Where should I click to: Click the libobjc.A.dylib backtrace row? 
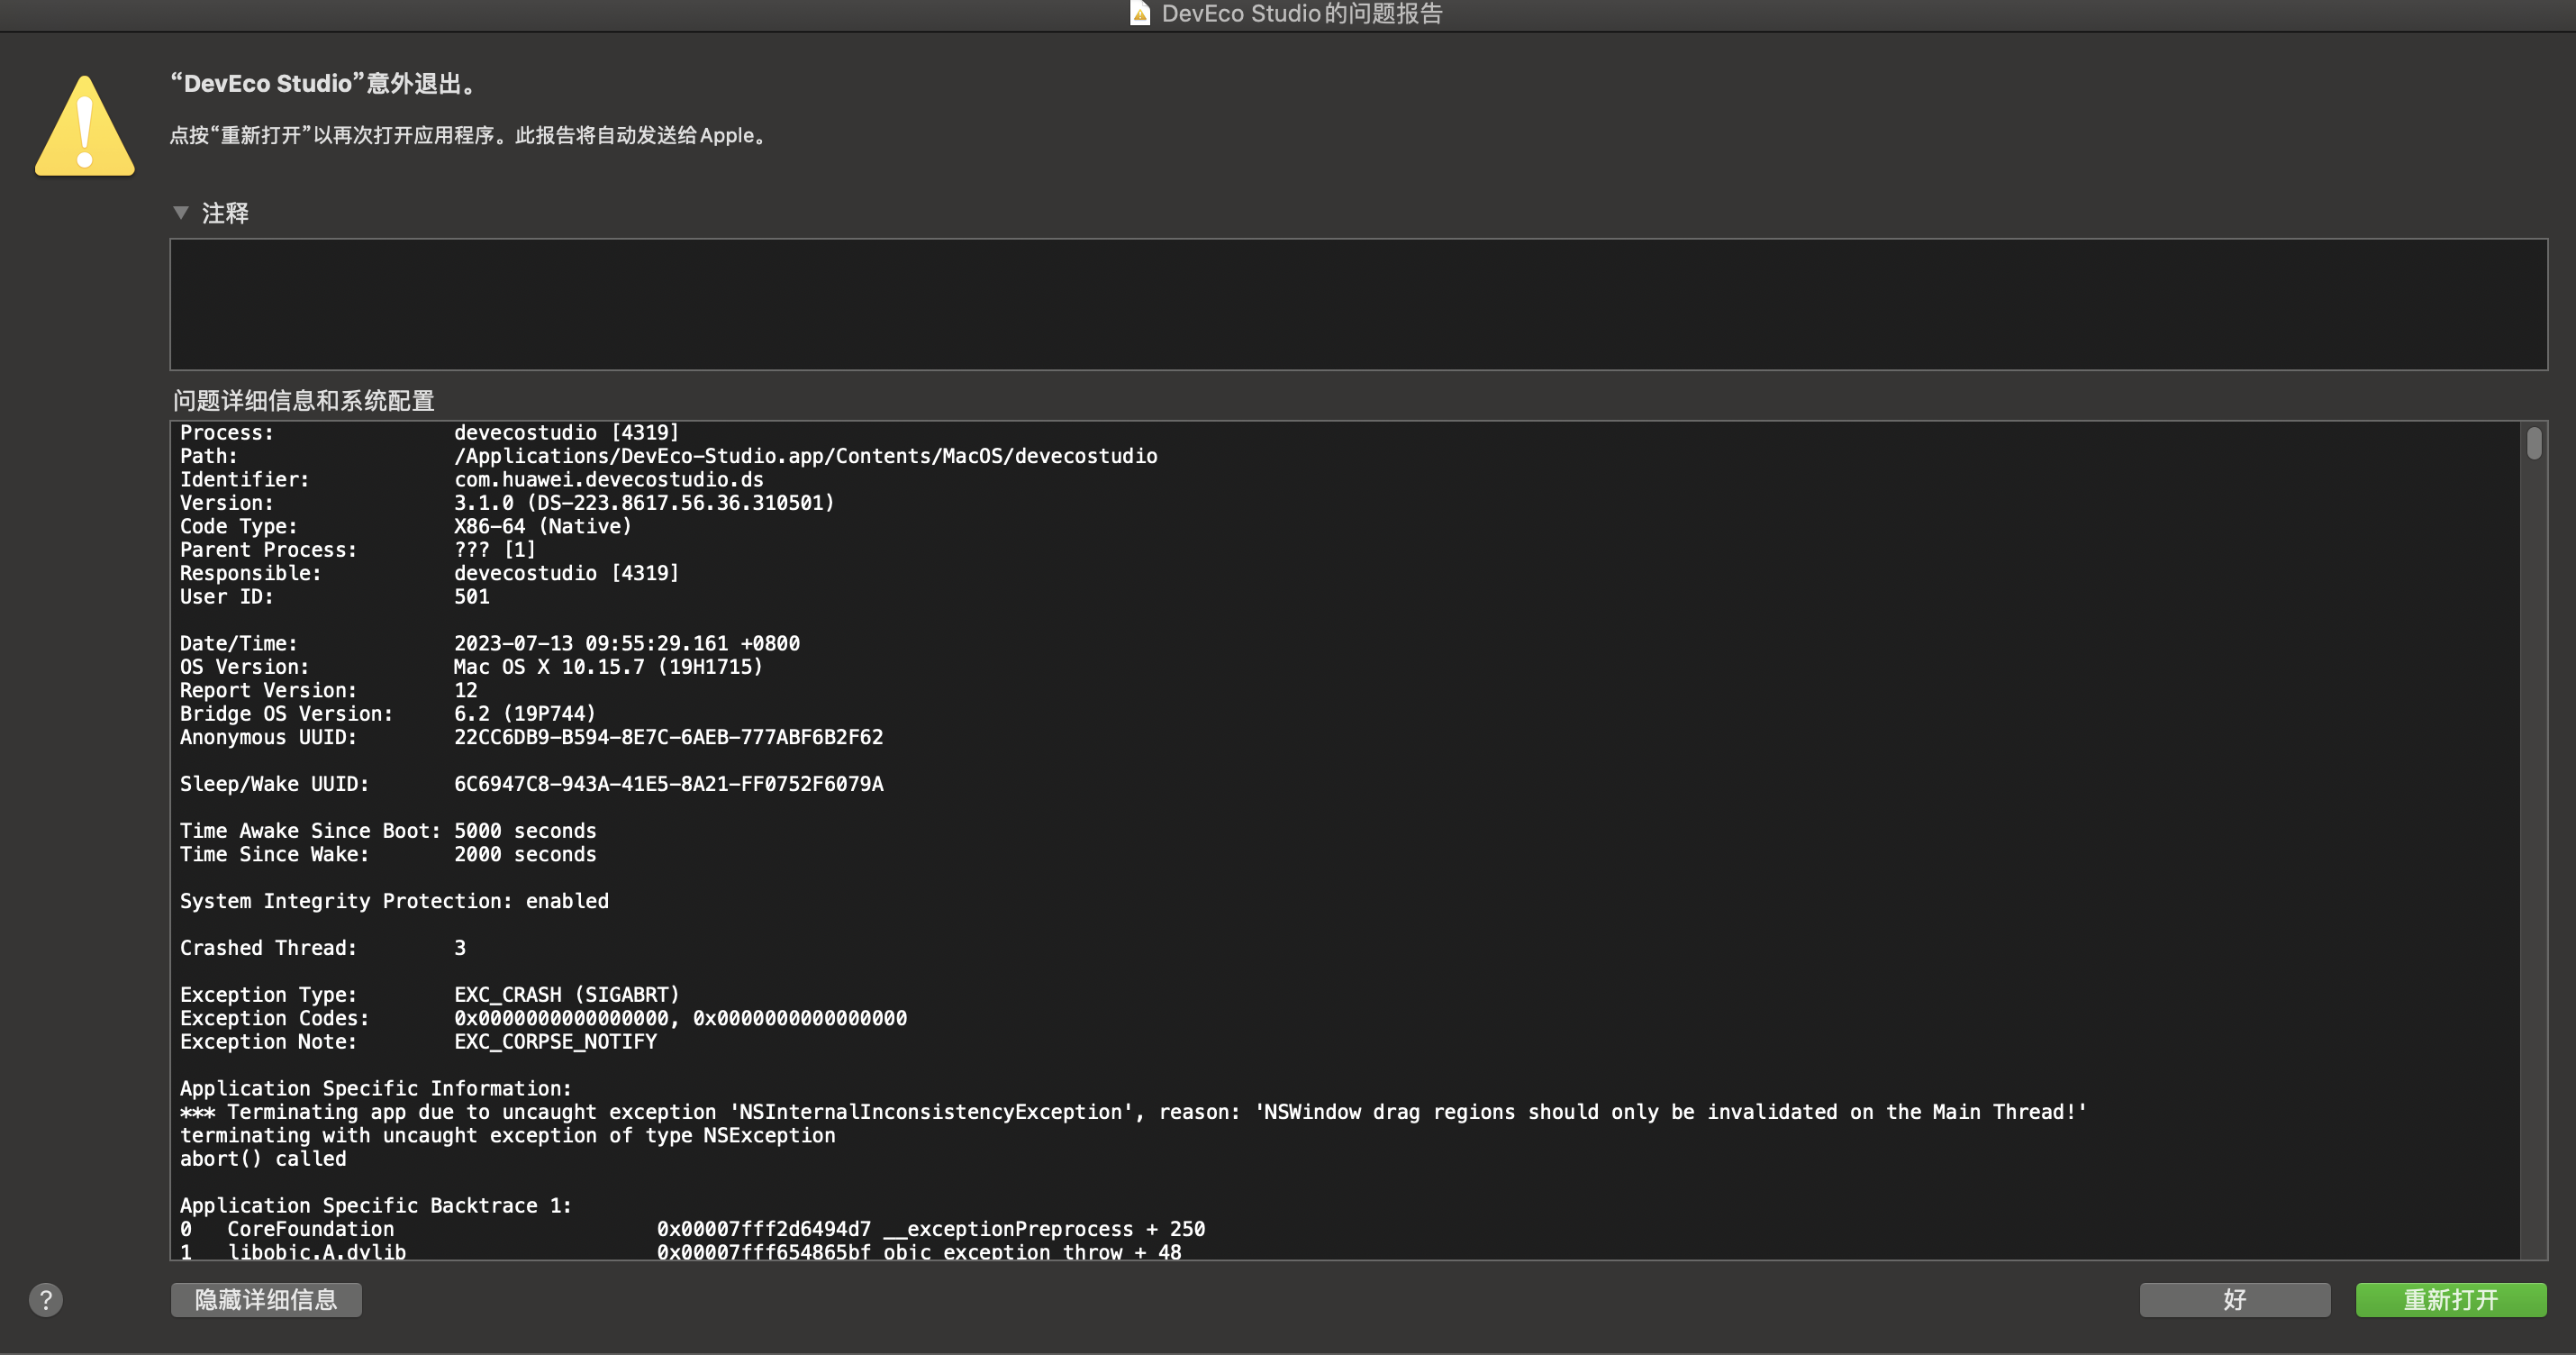point(680,1251)
